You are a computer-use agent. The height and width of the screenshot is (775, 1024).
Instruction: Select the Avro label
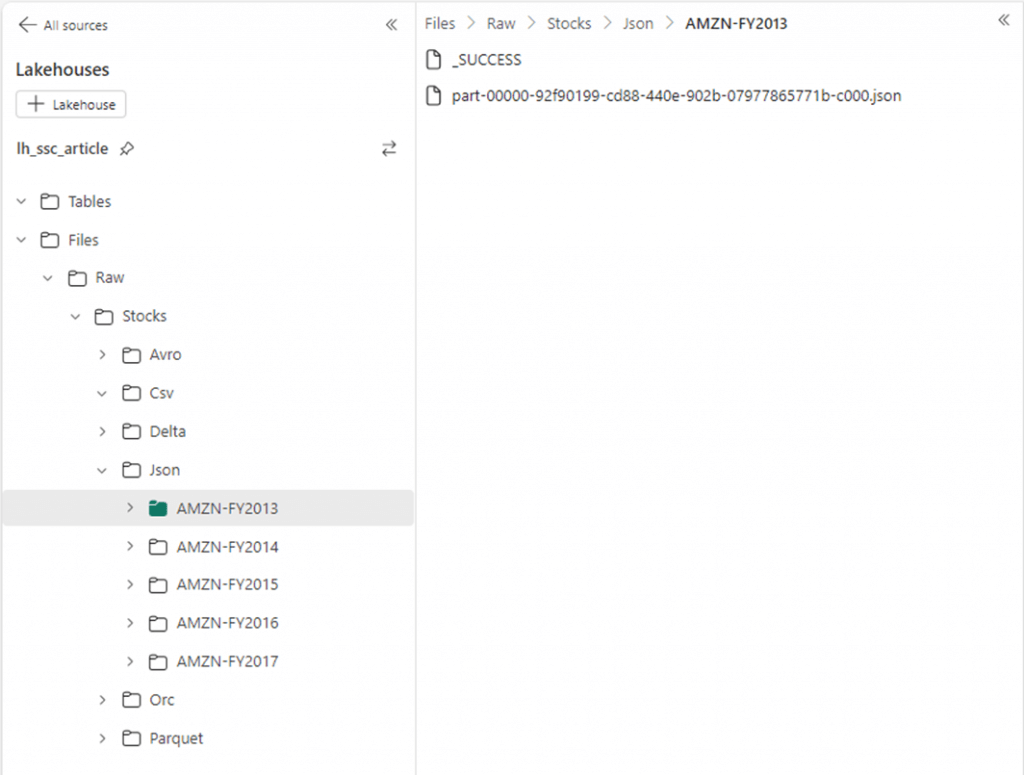click(x=165, y=355)
